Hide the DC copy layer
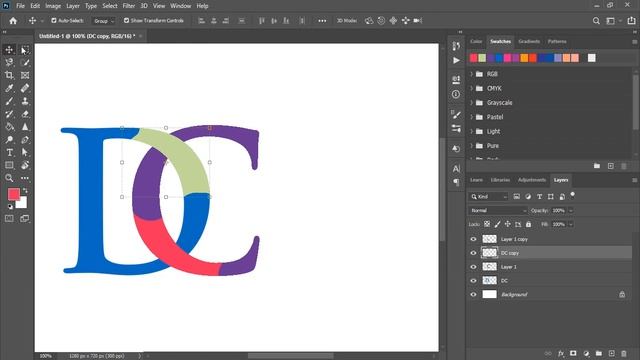 pos(473,253)
